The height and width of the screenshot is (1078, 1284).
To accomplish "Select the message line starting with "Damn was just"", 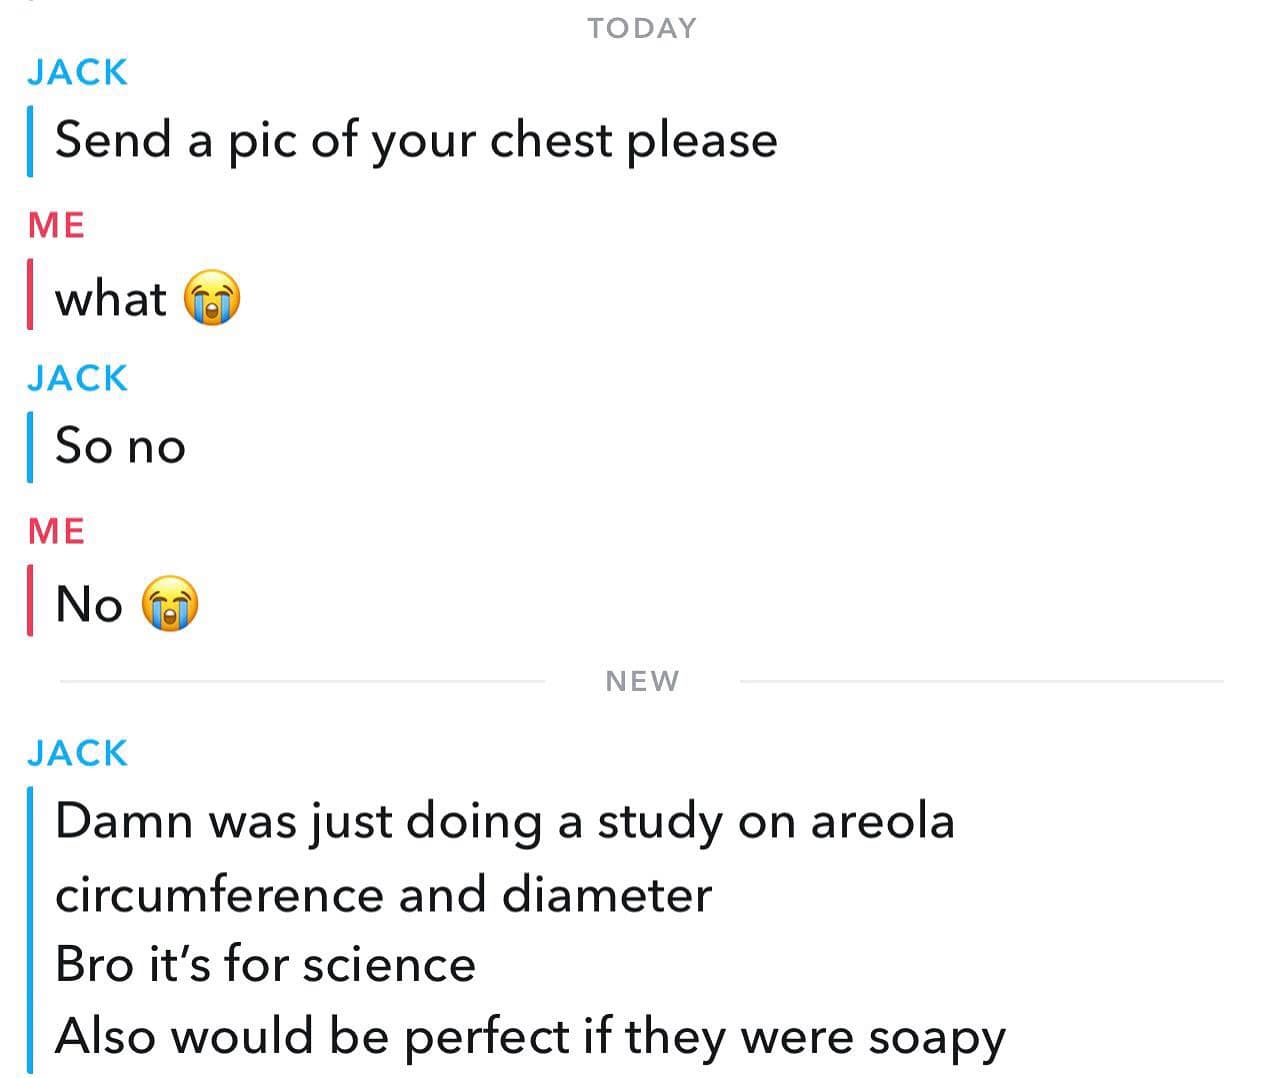I will 504,822.
